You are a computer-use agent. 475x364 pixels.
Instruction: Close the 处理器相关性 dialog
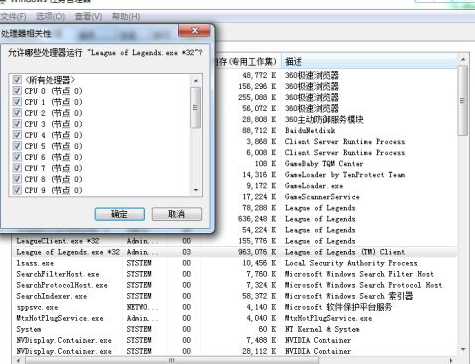click(194, 31)
